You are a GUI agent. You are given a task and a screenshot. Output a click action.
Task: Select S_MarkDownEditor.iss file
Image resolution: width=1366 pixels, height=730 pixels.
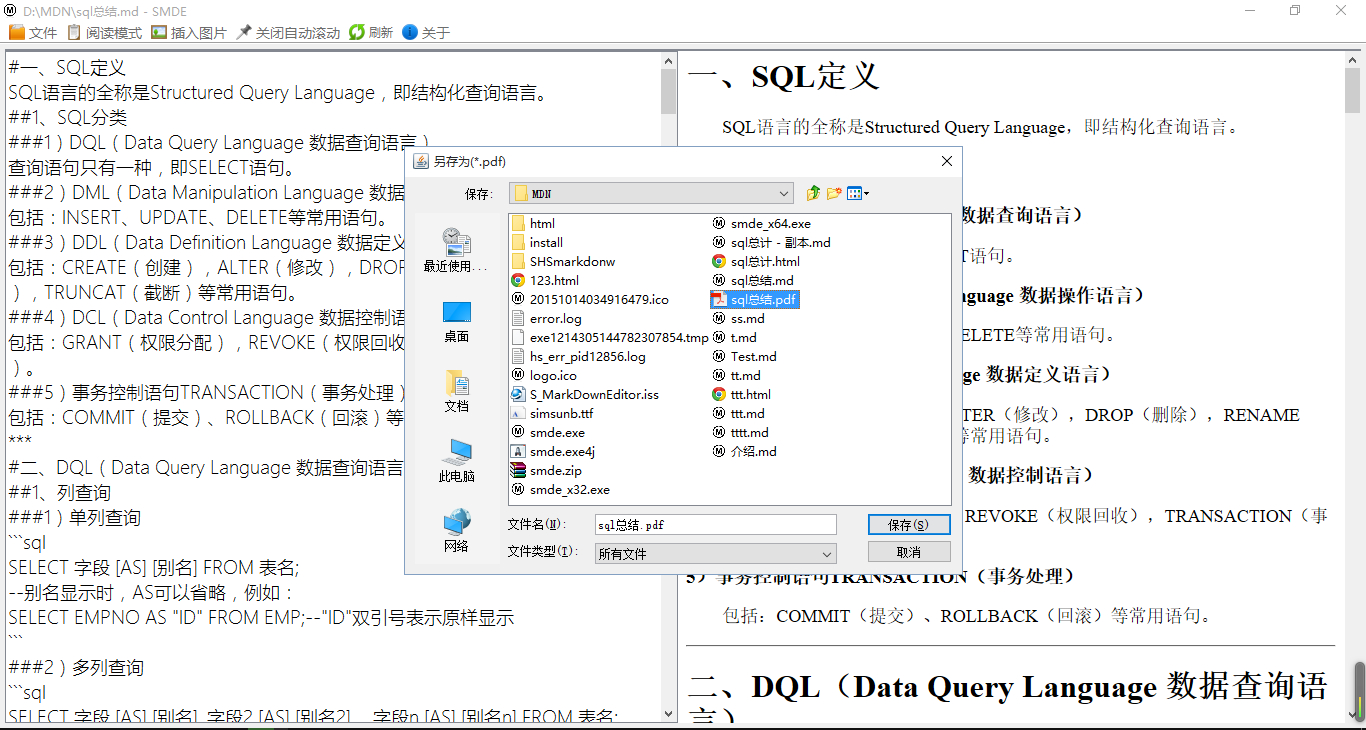[x=585, y=394]
